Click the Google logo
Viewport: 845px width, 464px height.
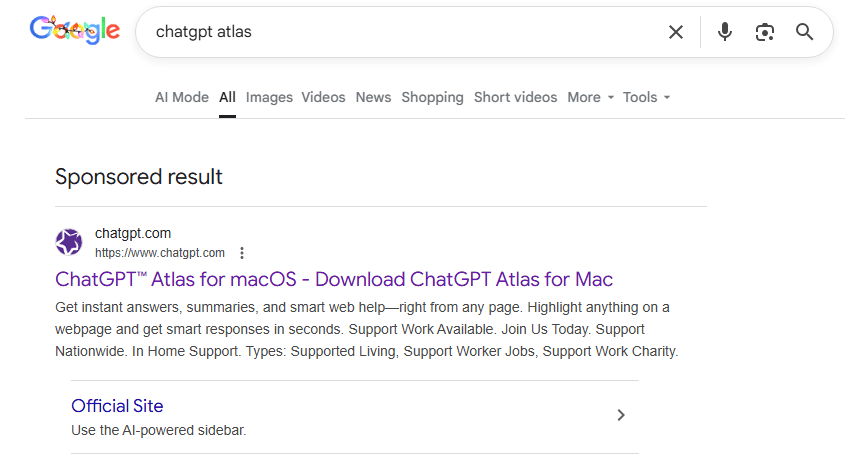pyautogui.click(x=75, y=30)
